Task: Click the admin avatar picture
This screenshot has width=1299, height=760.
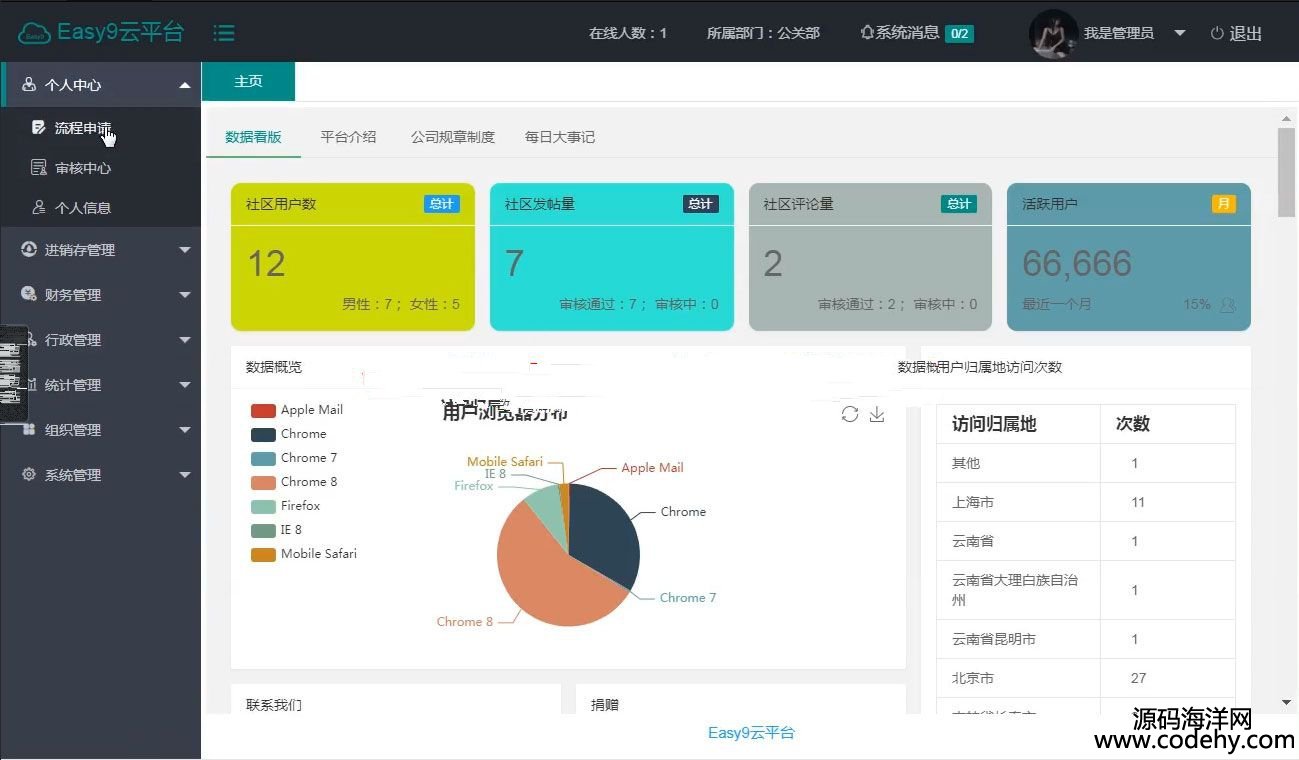Action: pos(1053,33)
